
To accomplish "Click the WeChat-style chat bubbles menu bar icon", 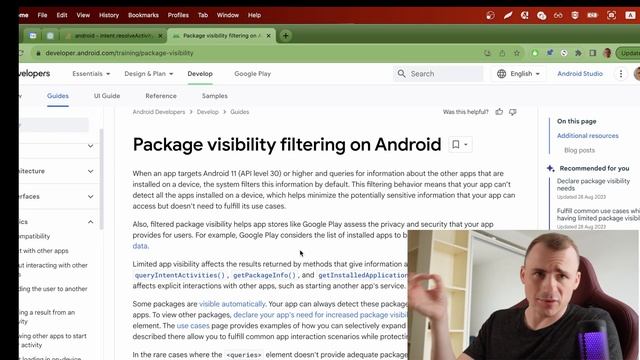I will (542, 16).
